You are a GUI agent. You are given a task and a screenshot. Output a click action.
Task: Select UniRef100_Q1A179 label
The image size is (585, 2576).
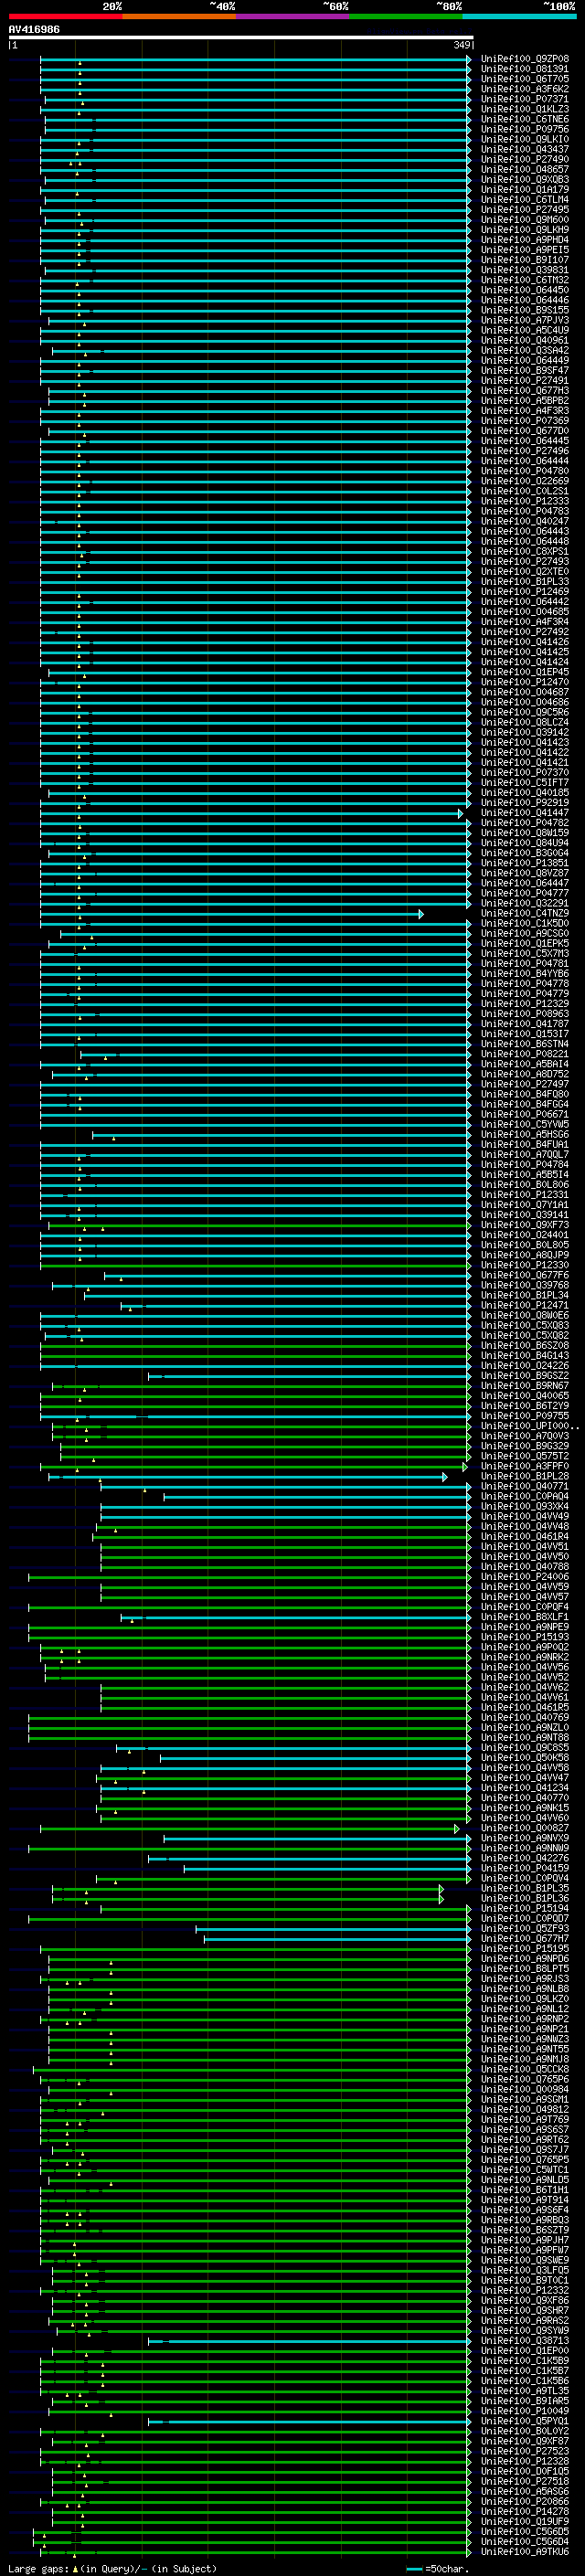(x=525, y=189)
